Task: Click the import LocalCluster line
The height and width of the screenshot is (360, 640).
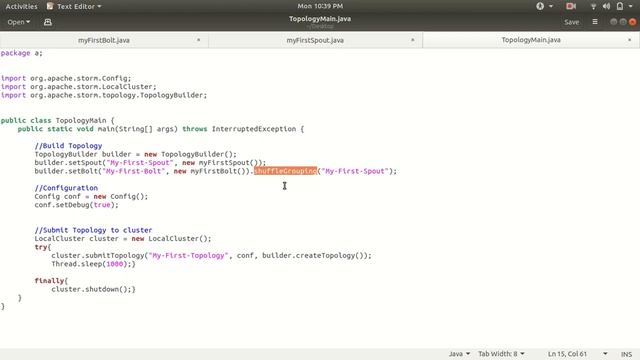Action: tap(79, 87)
